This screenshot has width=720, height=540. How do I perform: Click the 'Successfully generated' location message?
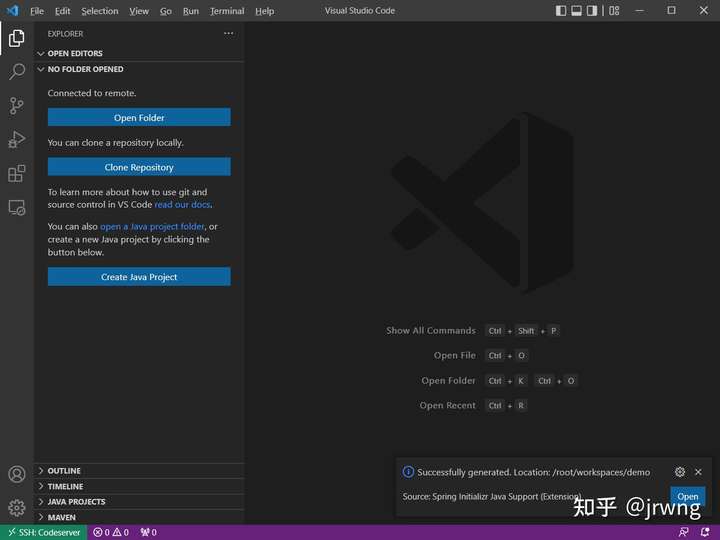point(534,472)
